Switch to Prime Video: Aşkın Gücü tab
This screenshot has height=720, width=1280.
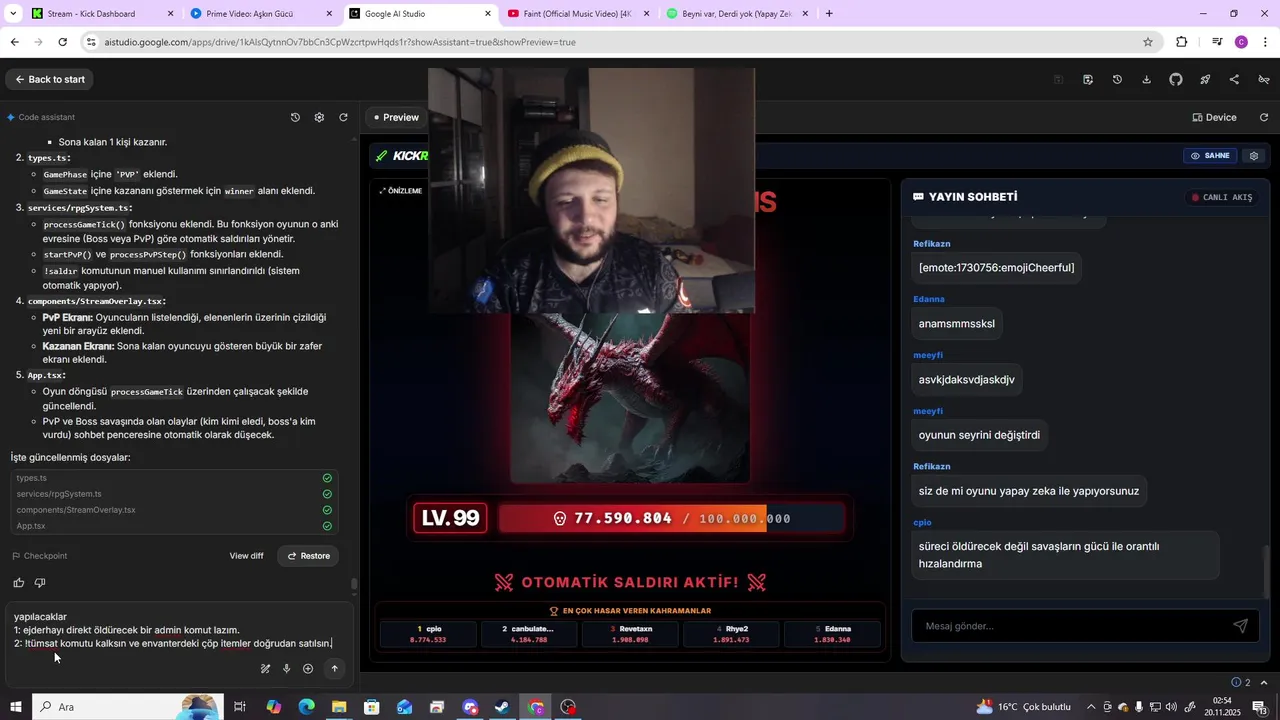point(262,14)
